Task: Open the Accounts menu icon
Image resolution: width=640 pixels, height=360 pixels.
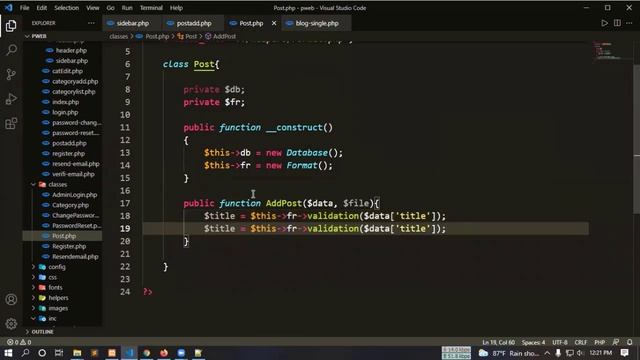Action: 11,300
